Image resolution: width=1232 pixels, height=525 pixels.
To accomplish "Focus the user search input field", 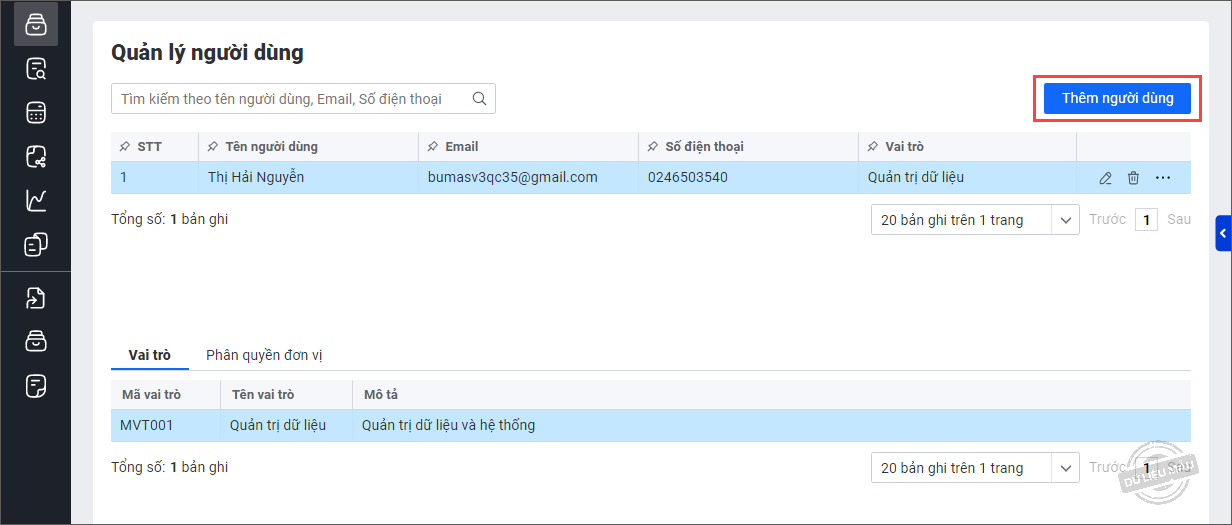I will (290, 99).
